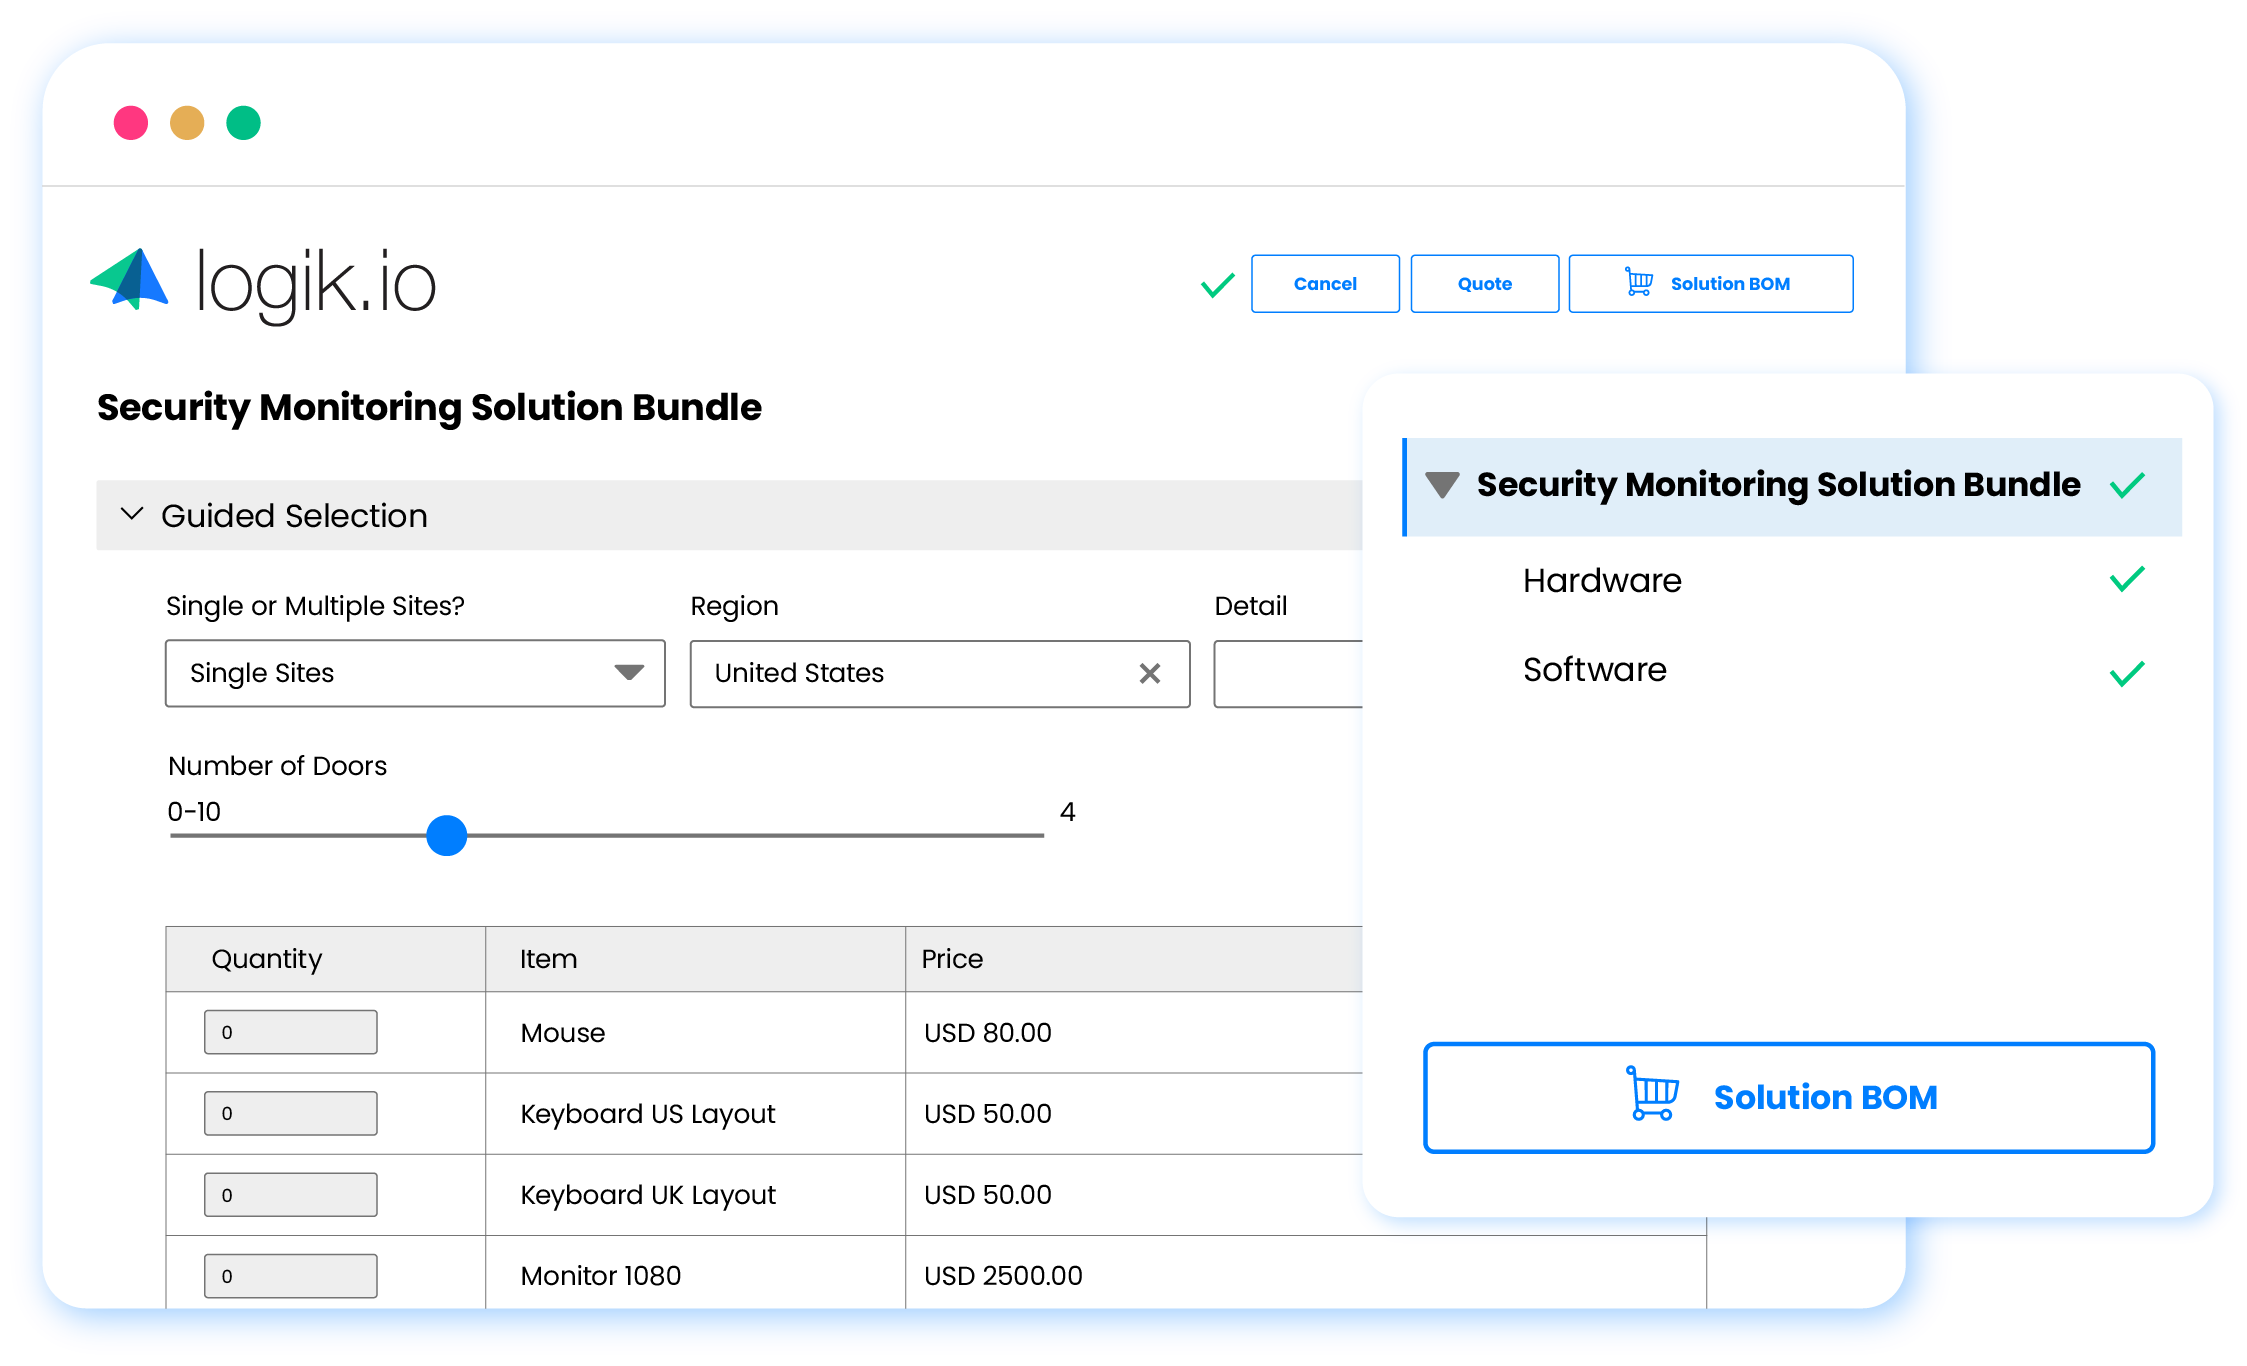2247x1366 pixels.
Task: Click checkmark beside Security Monitoring Solution Bundle
Action: coord(2127,486)
